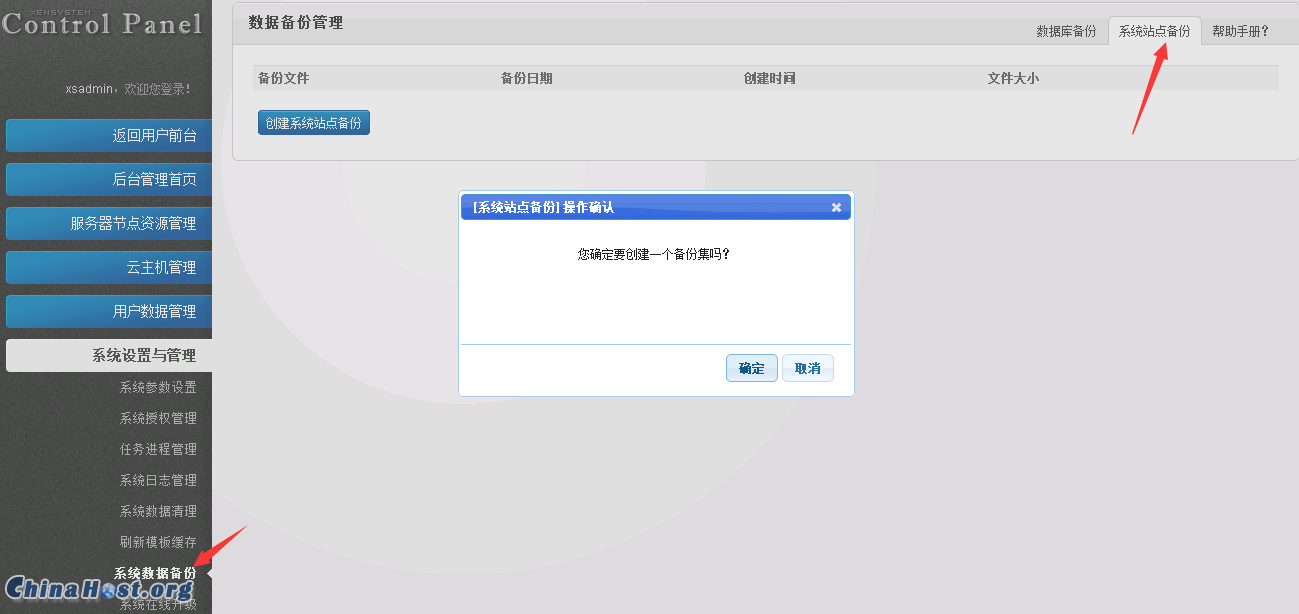This screenshot has width=1299, height=614.
Task: Click 刷新模板缓存 in sidebar
Action: click(158, 543)
